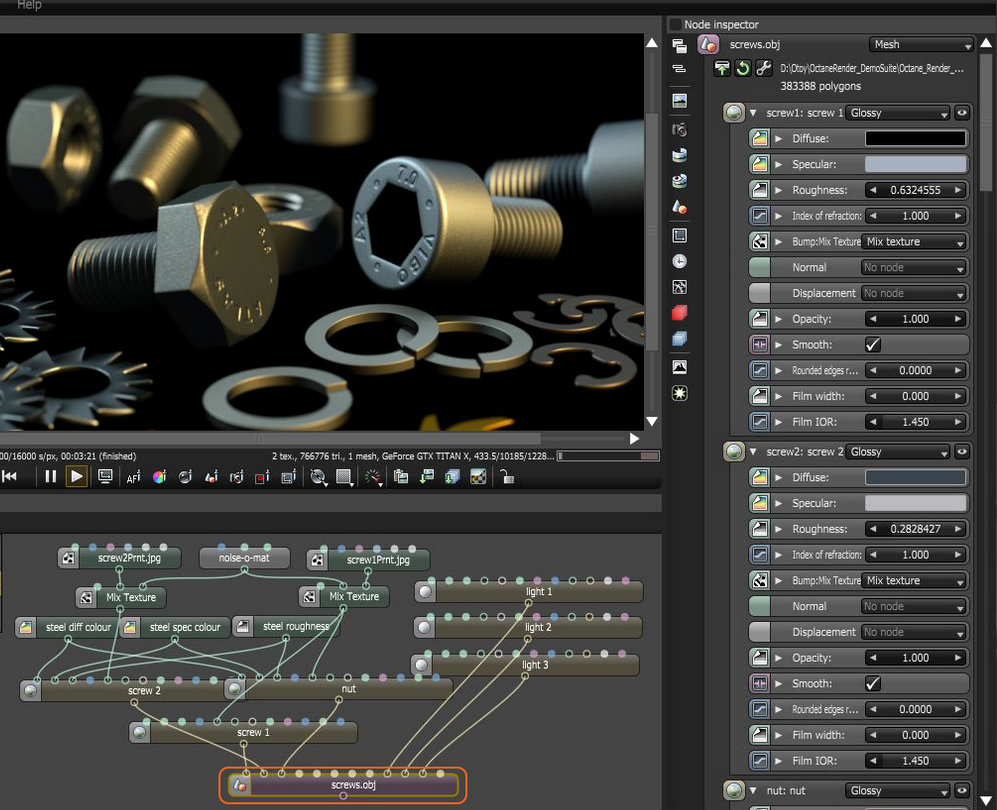The height and width of the screenshot is (810, 997).
Task: Click the AF auto focus picker icon
Action: (133, 477)
